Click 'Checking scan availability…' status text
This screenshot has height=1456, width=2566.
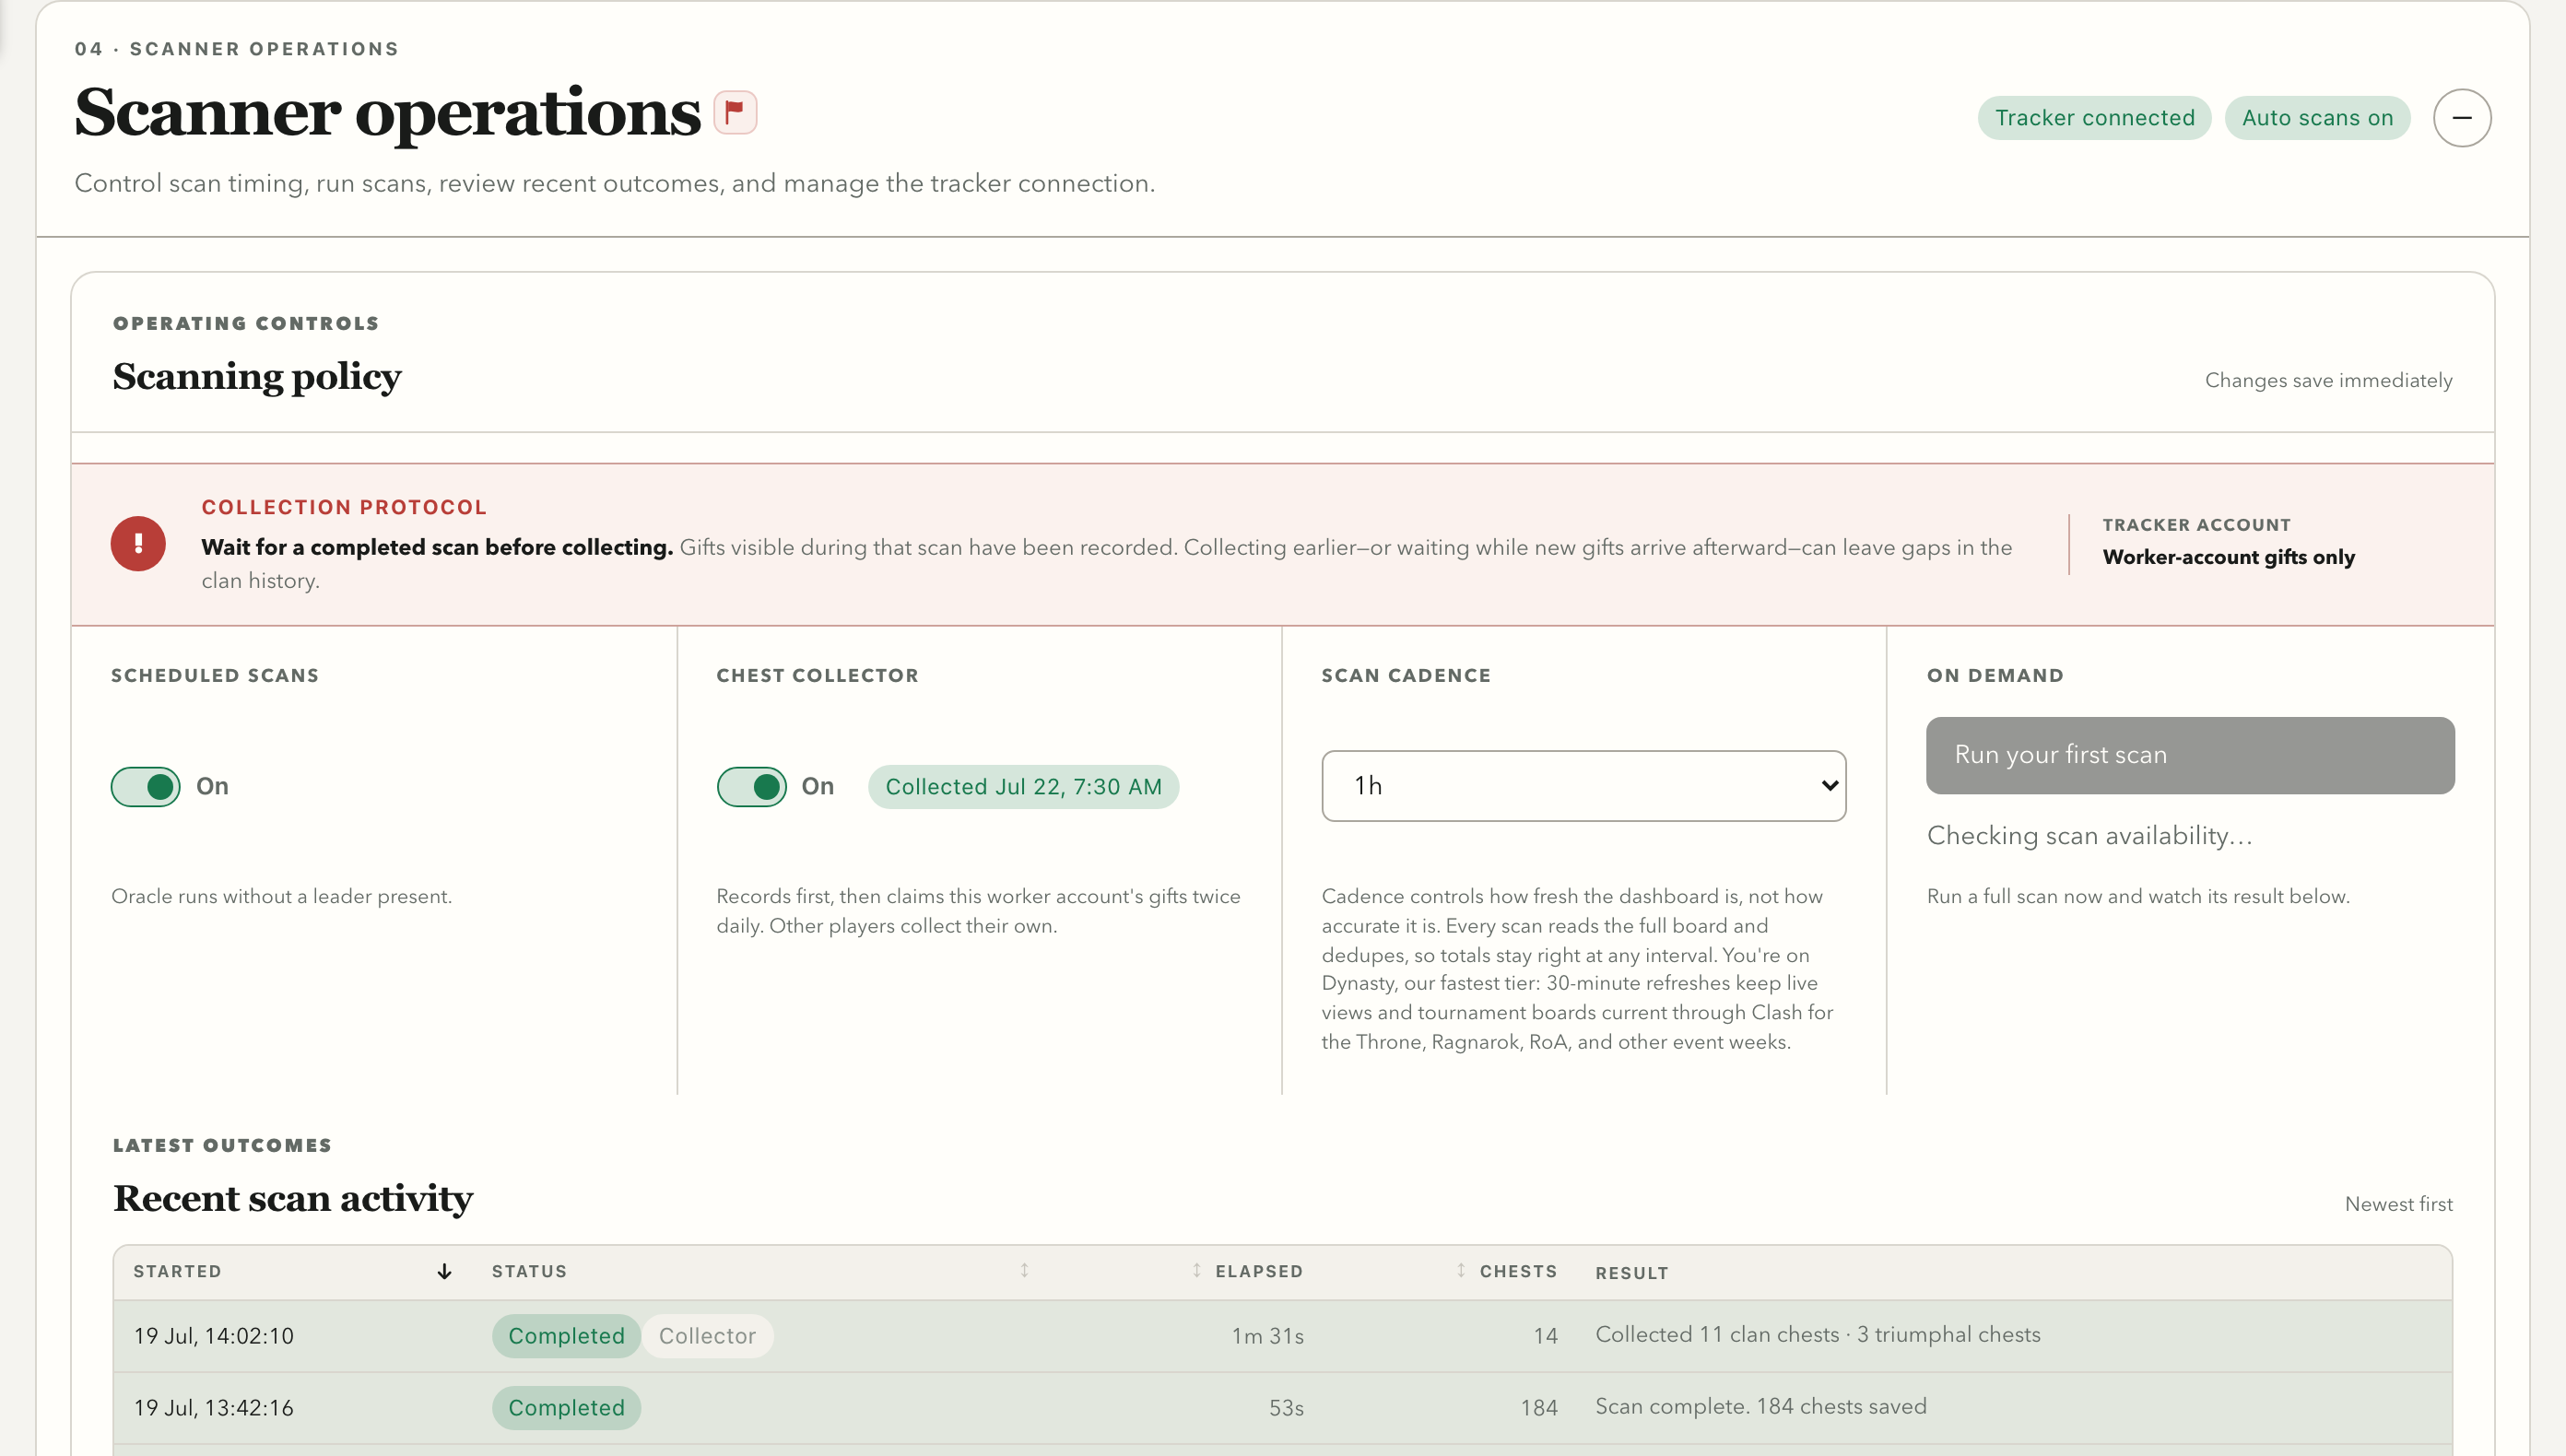coord(2089,836)
